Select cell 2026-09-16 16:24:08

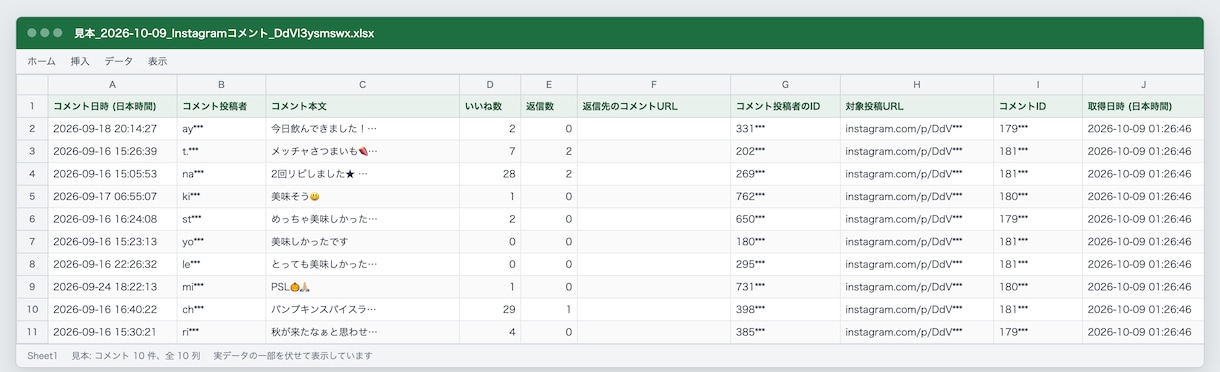(112, 219)
